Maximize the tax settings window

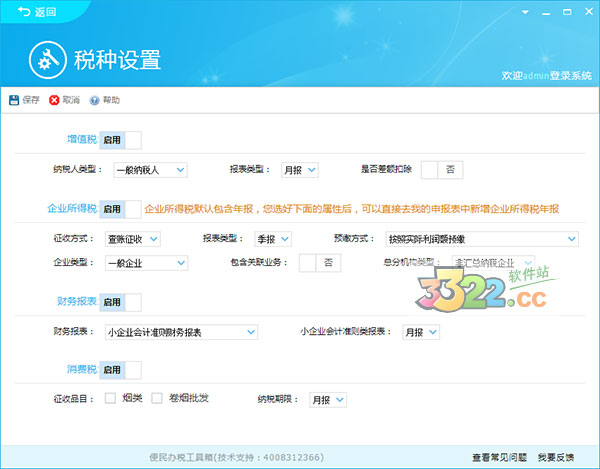tap(567, 12)
